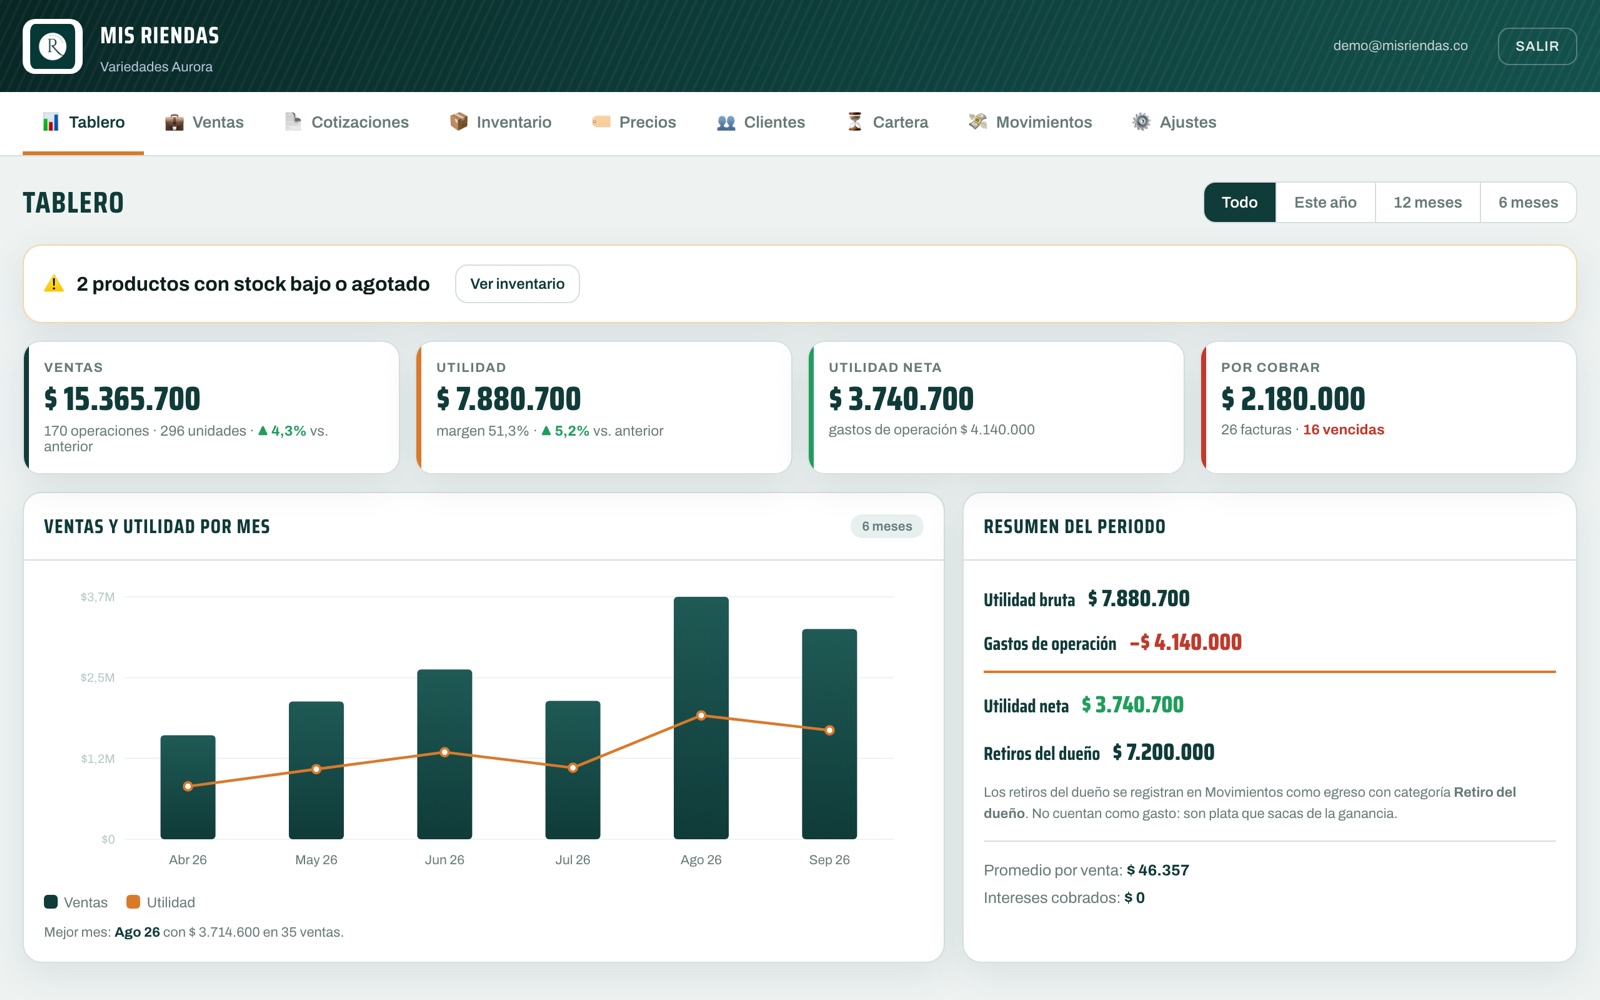This screenshot has height=1000, width=1600.
Task: Click the SALIR button
Action: 1537,46
